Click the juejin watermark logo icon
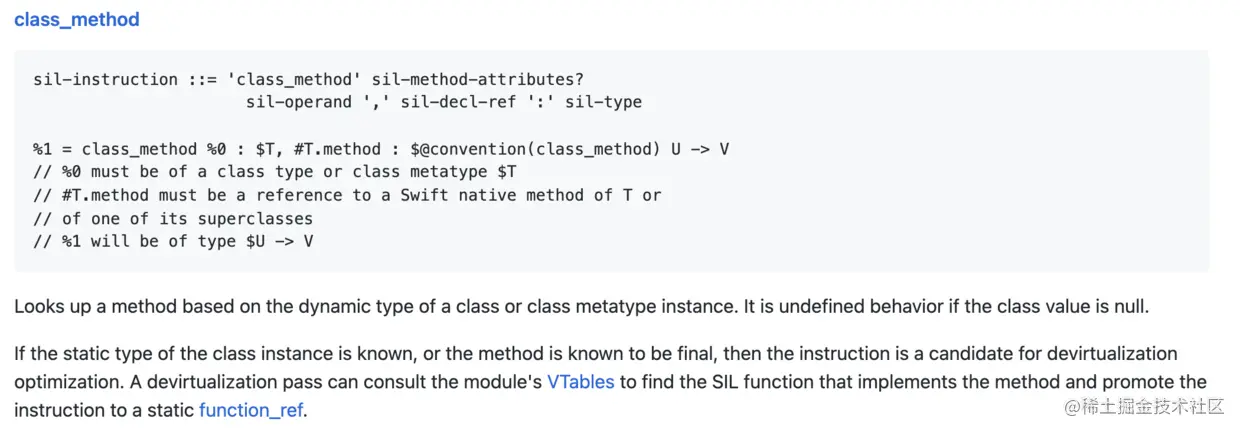Viewport: 1240px width, 432px height. [x=1073, y=406]
